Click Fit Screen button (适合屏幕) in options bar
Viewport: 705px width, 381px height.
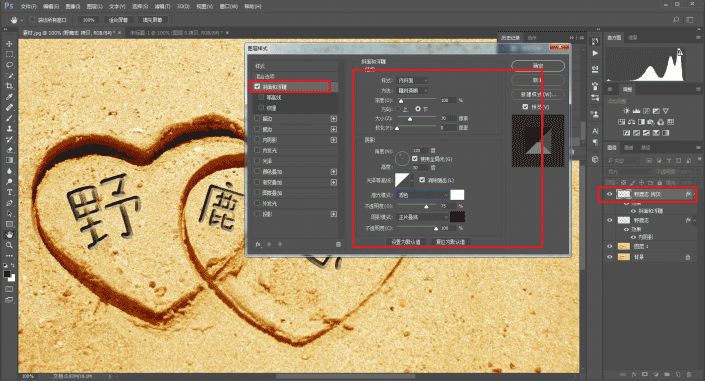pos(118,20)
